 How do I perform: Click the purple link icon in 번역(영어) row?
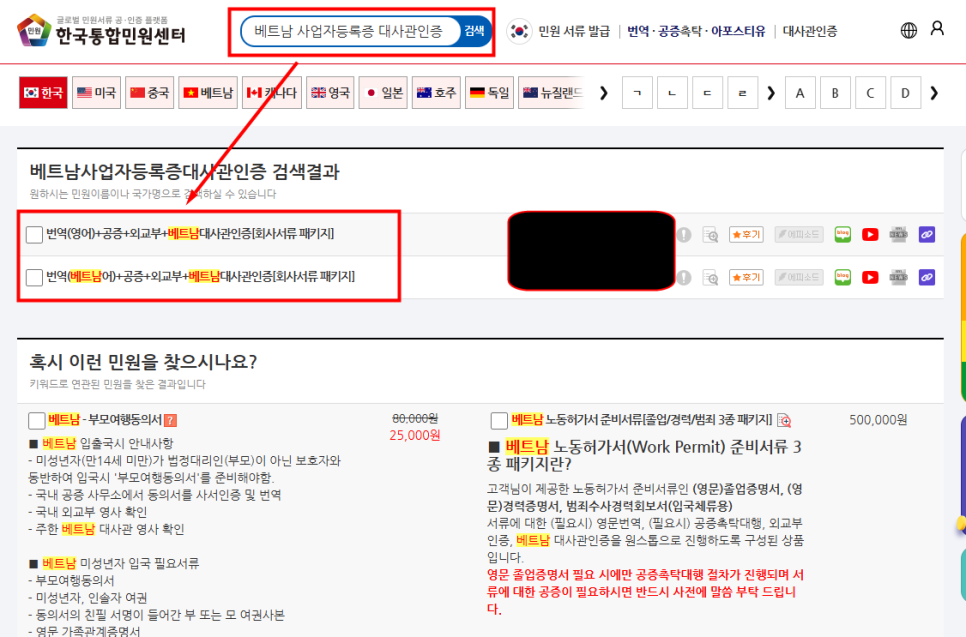tap(927, 235)
